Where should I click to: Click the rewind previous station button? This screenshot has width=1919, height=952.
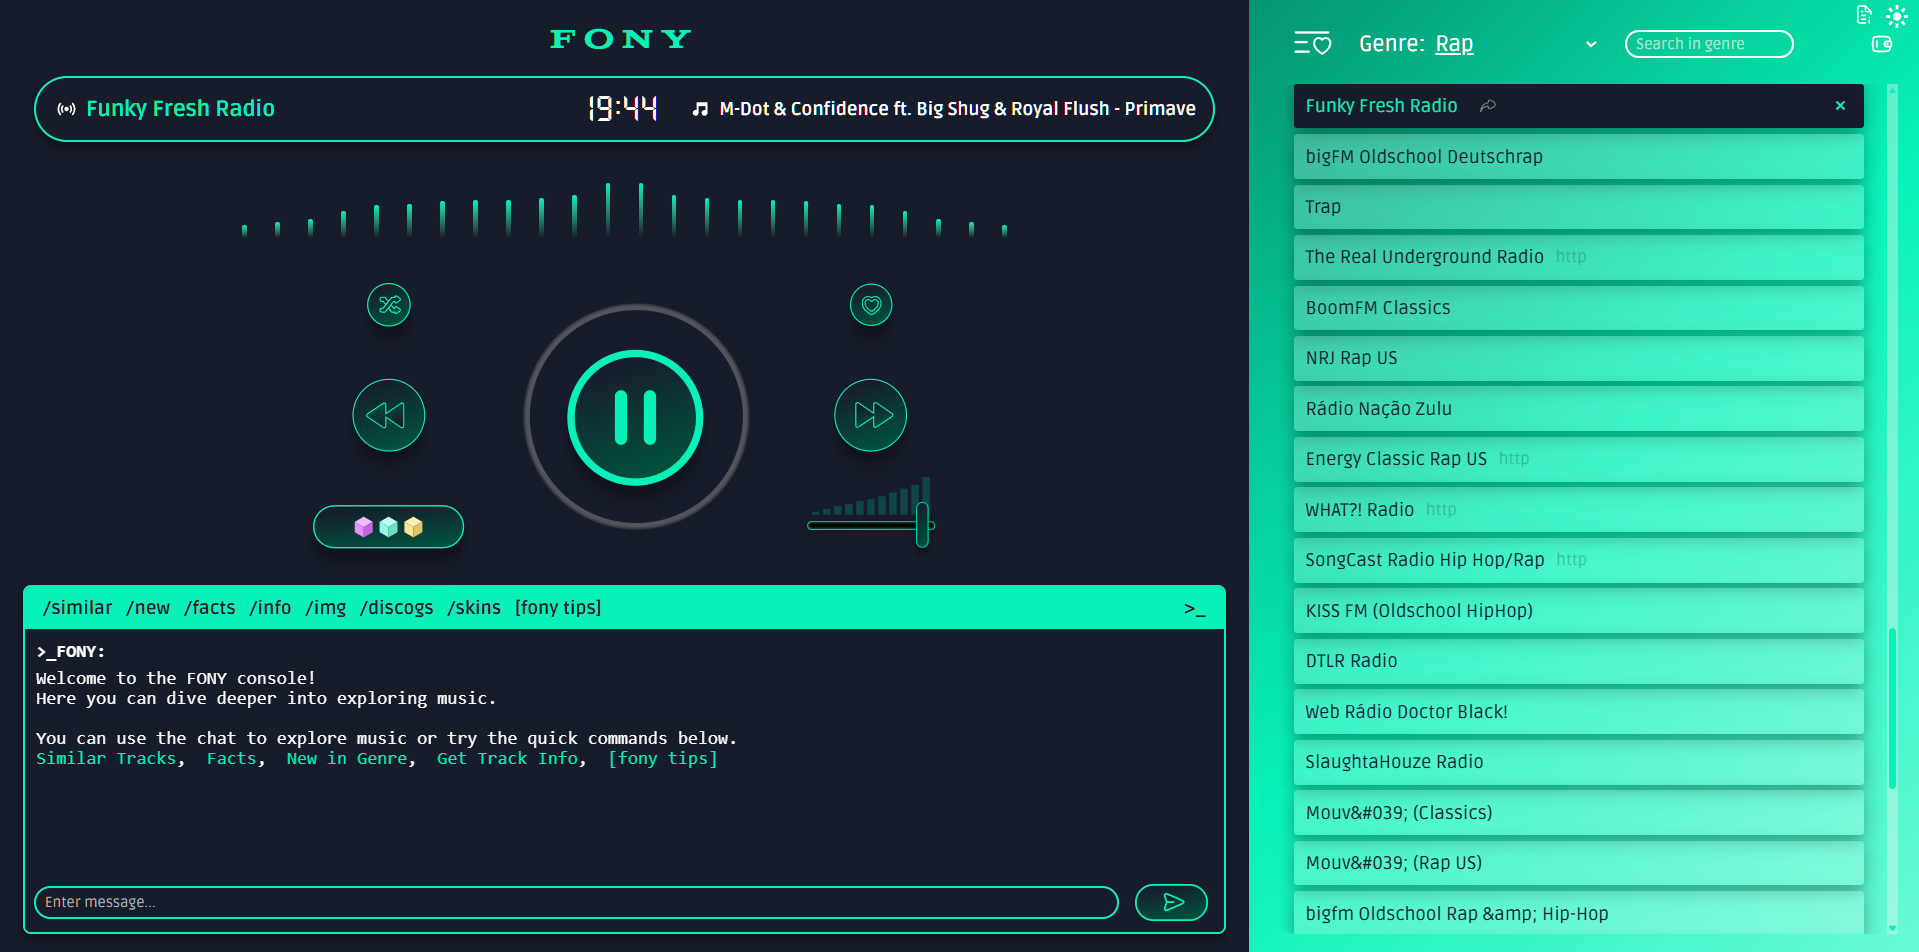pos(388,415)
